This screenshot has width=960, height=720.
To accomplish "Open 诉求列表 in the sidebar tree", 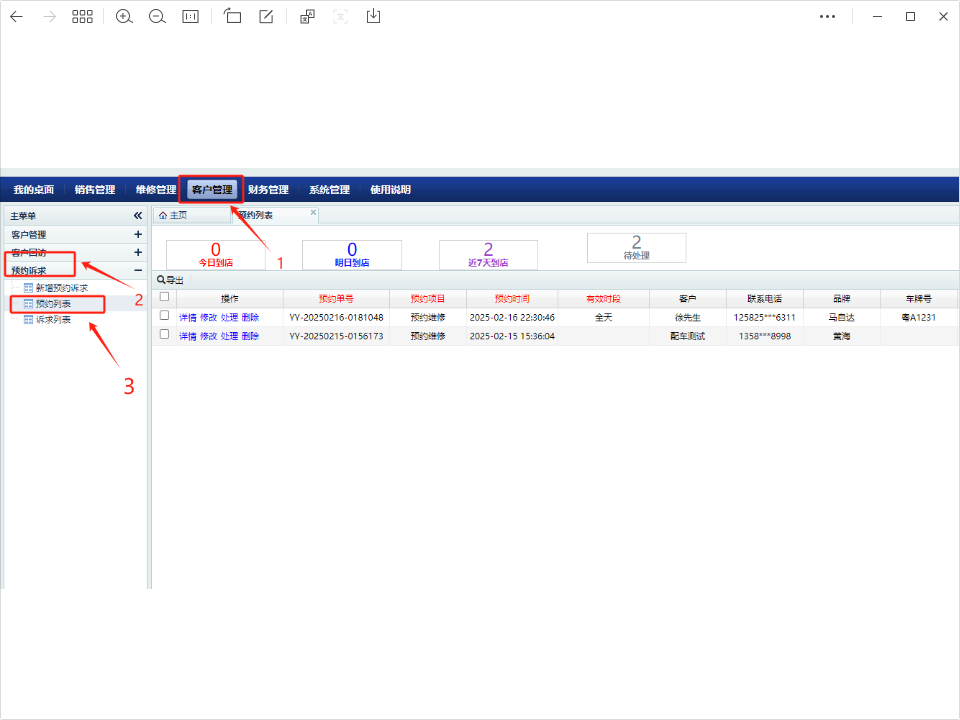I will (53, 320).
